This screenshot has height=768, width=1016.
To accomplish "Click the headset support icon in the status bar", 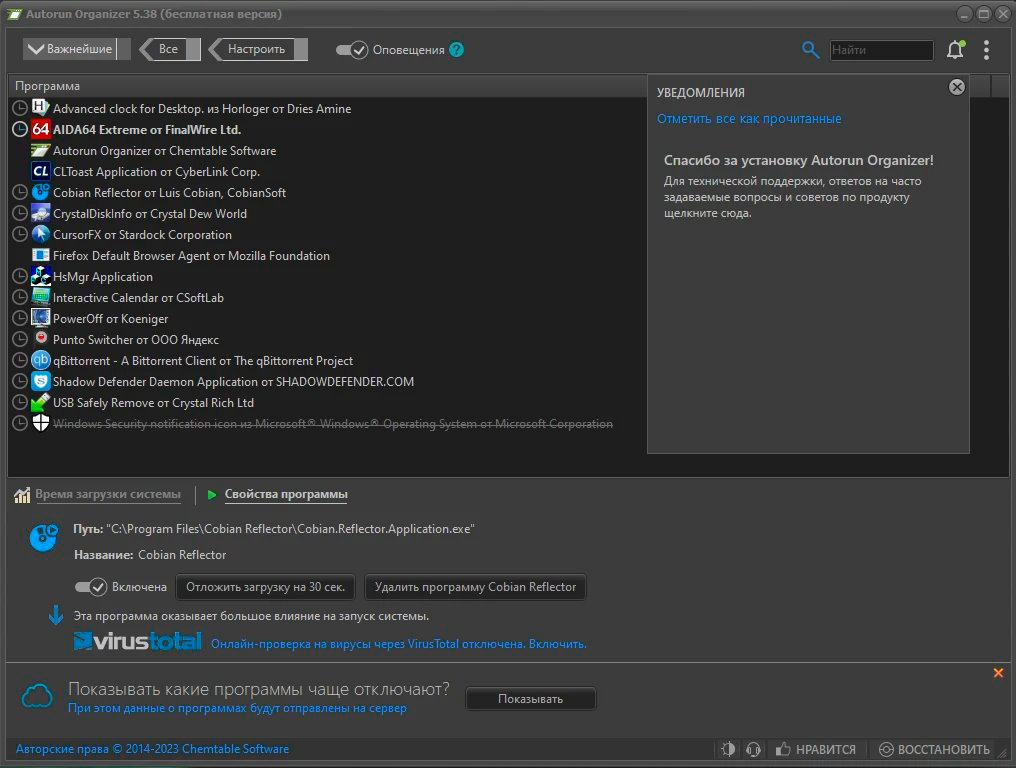I will [753, 749].
